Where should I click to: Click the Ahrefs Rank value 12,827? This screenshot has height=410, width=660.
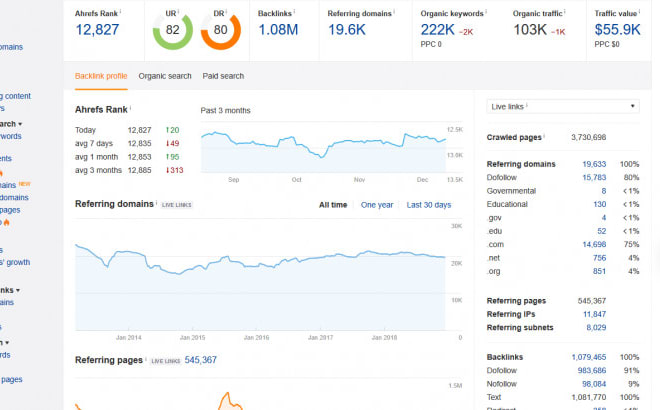pos(97,30)
